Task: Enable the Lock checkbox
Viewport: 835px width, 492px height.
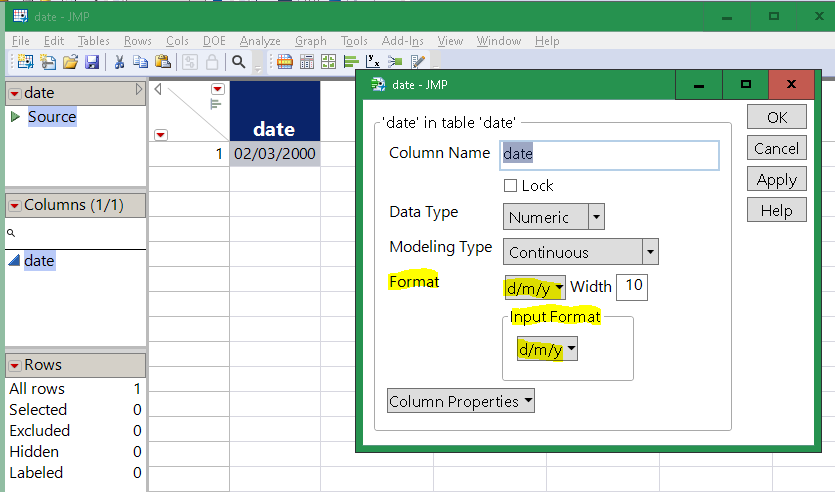Action: pyautogui.click(x=510, y=186)
